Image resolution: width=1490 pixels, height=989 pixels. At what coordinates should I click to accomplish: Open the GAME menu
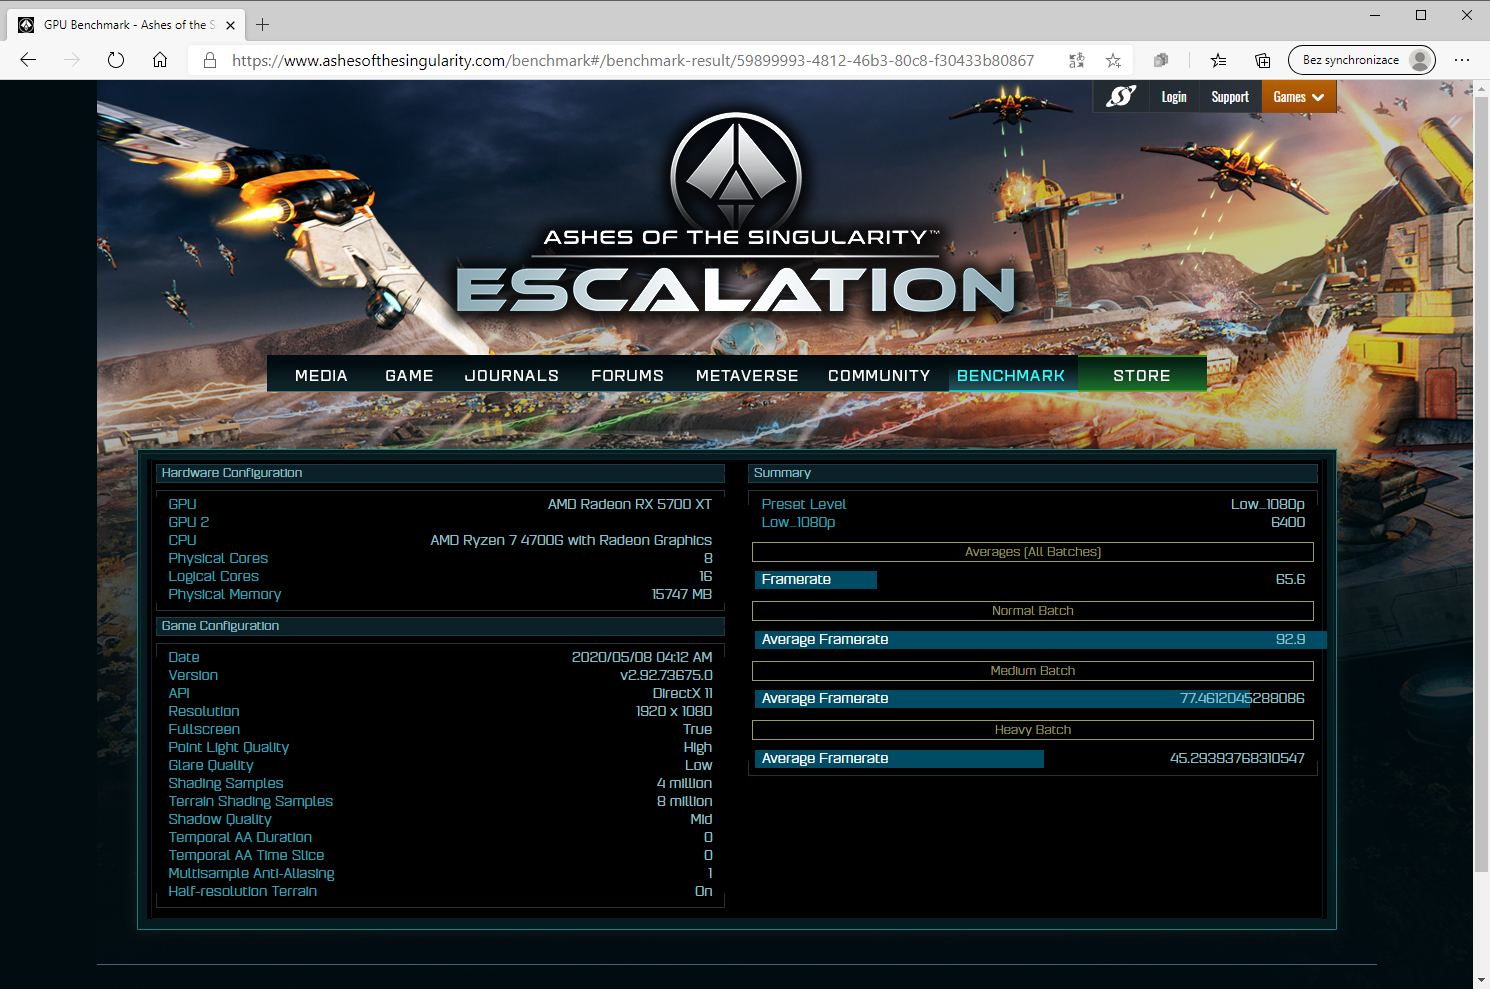point(409,375)
